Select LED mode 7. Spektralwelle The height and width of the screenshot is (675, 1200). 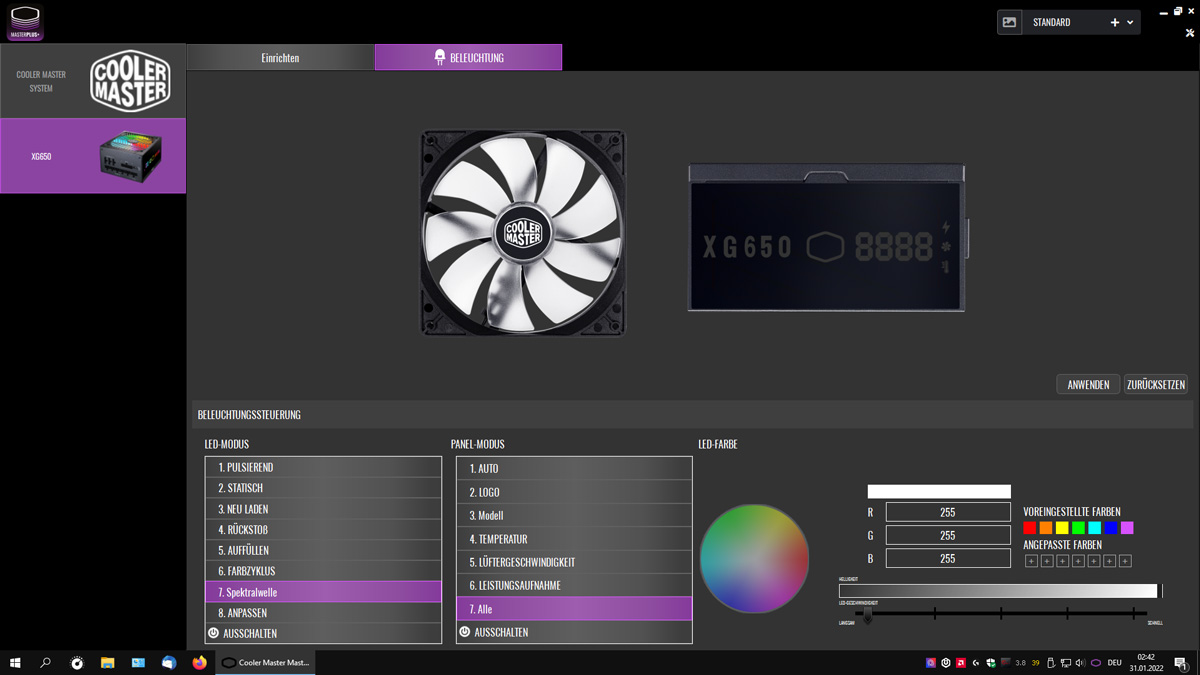[323, 592]
